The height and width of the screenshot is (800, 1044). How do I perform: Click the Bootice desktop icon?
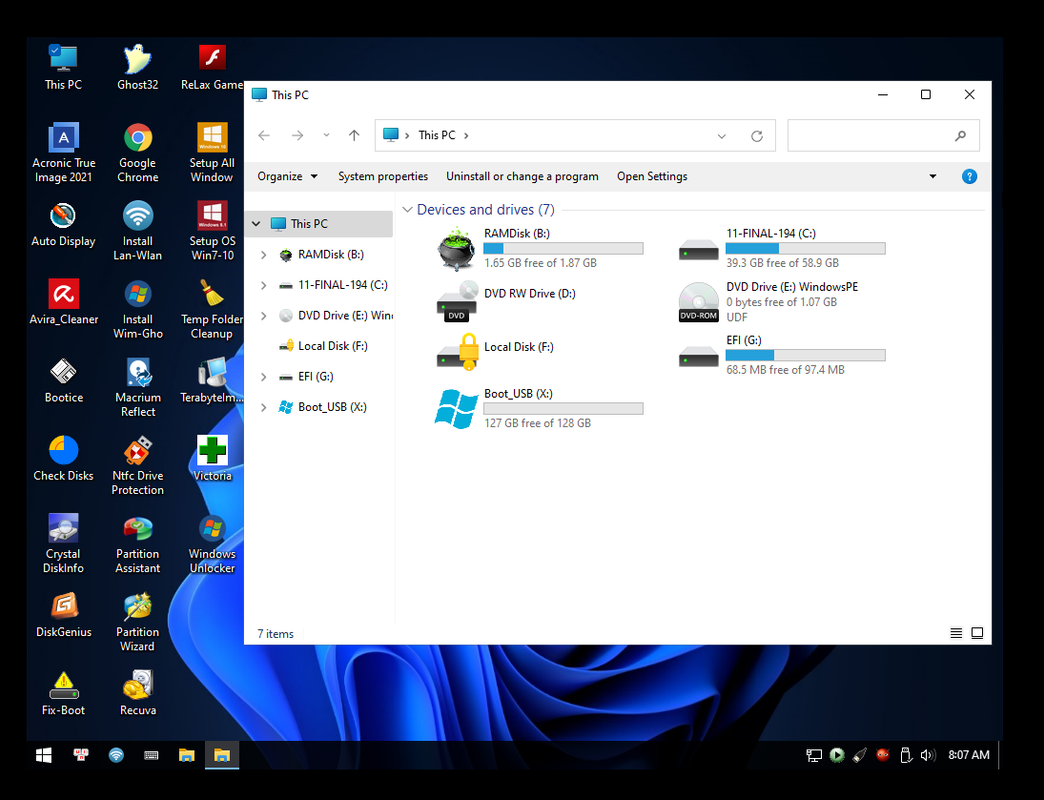pyautogui.click(x=63, y=381)
